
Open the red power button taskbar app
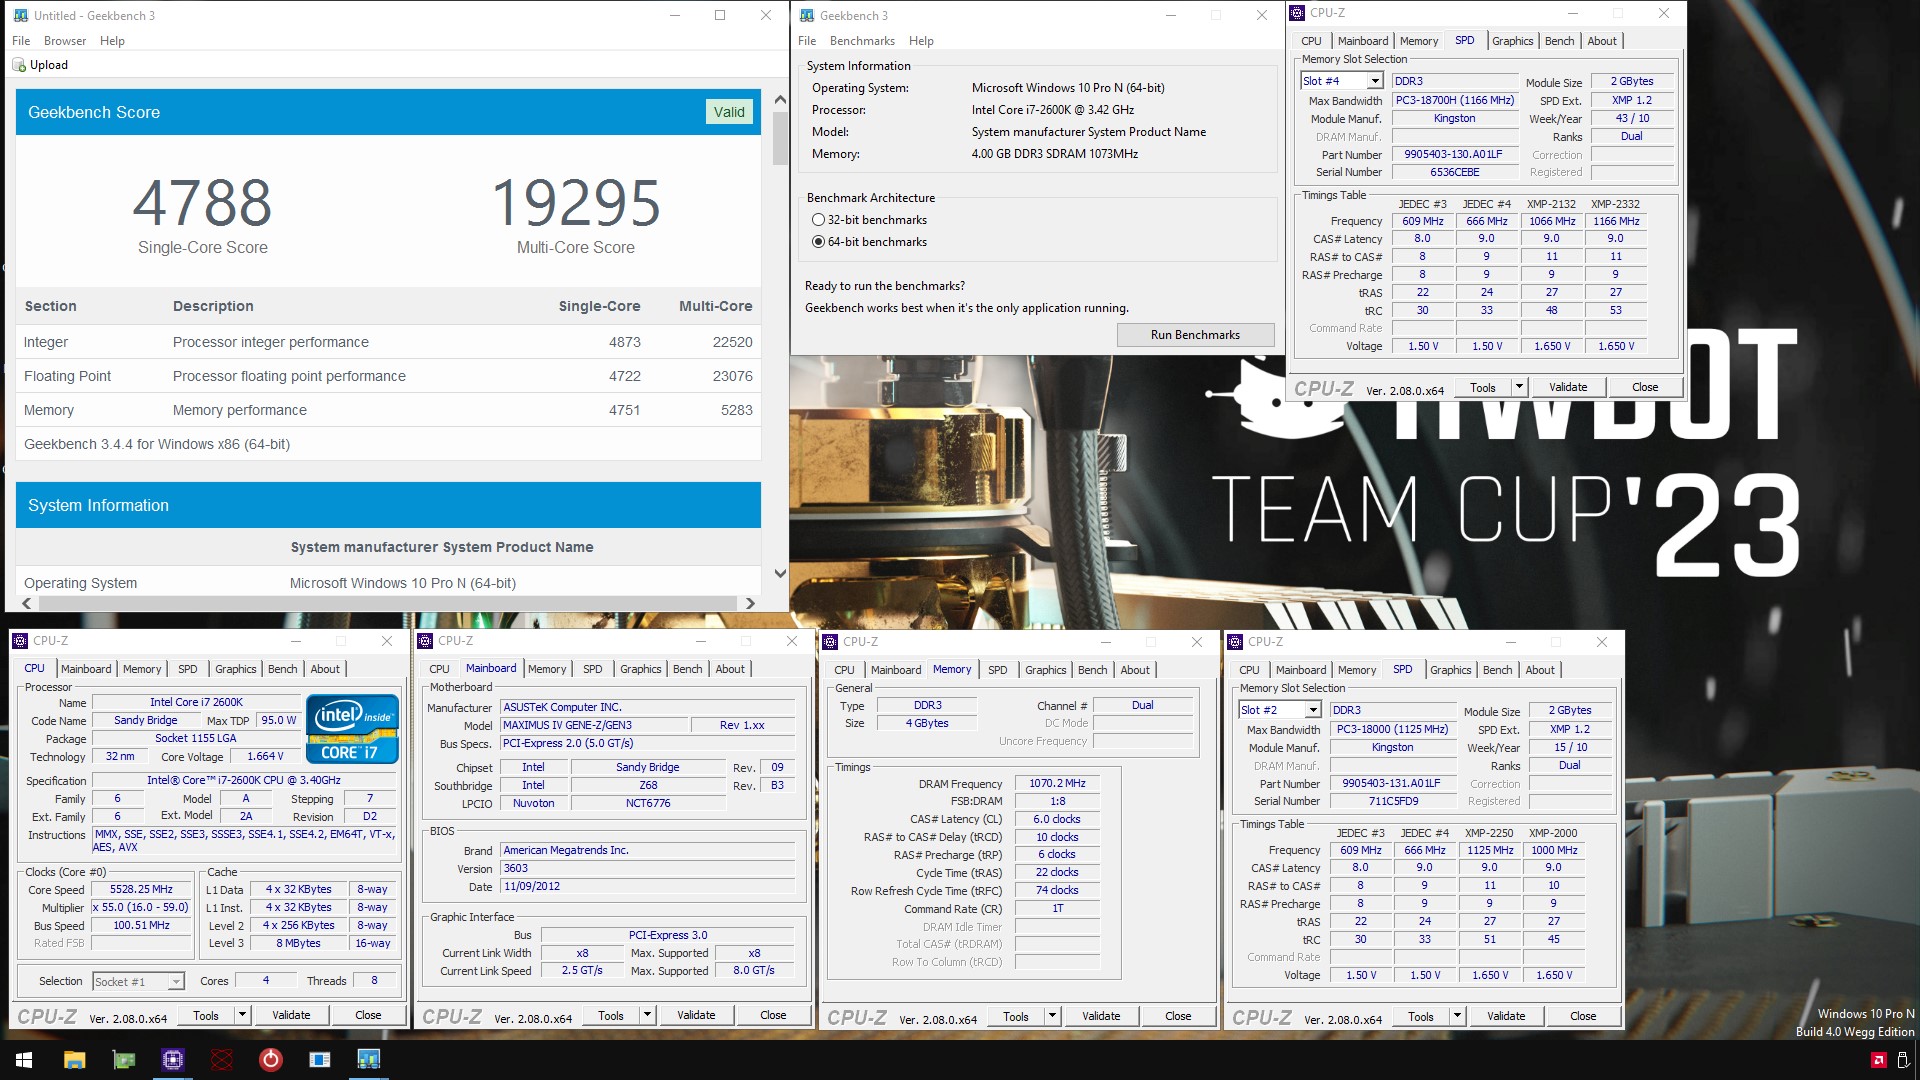point(271,1060)
